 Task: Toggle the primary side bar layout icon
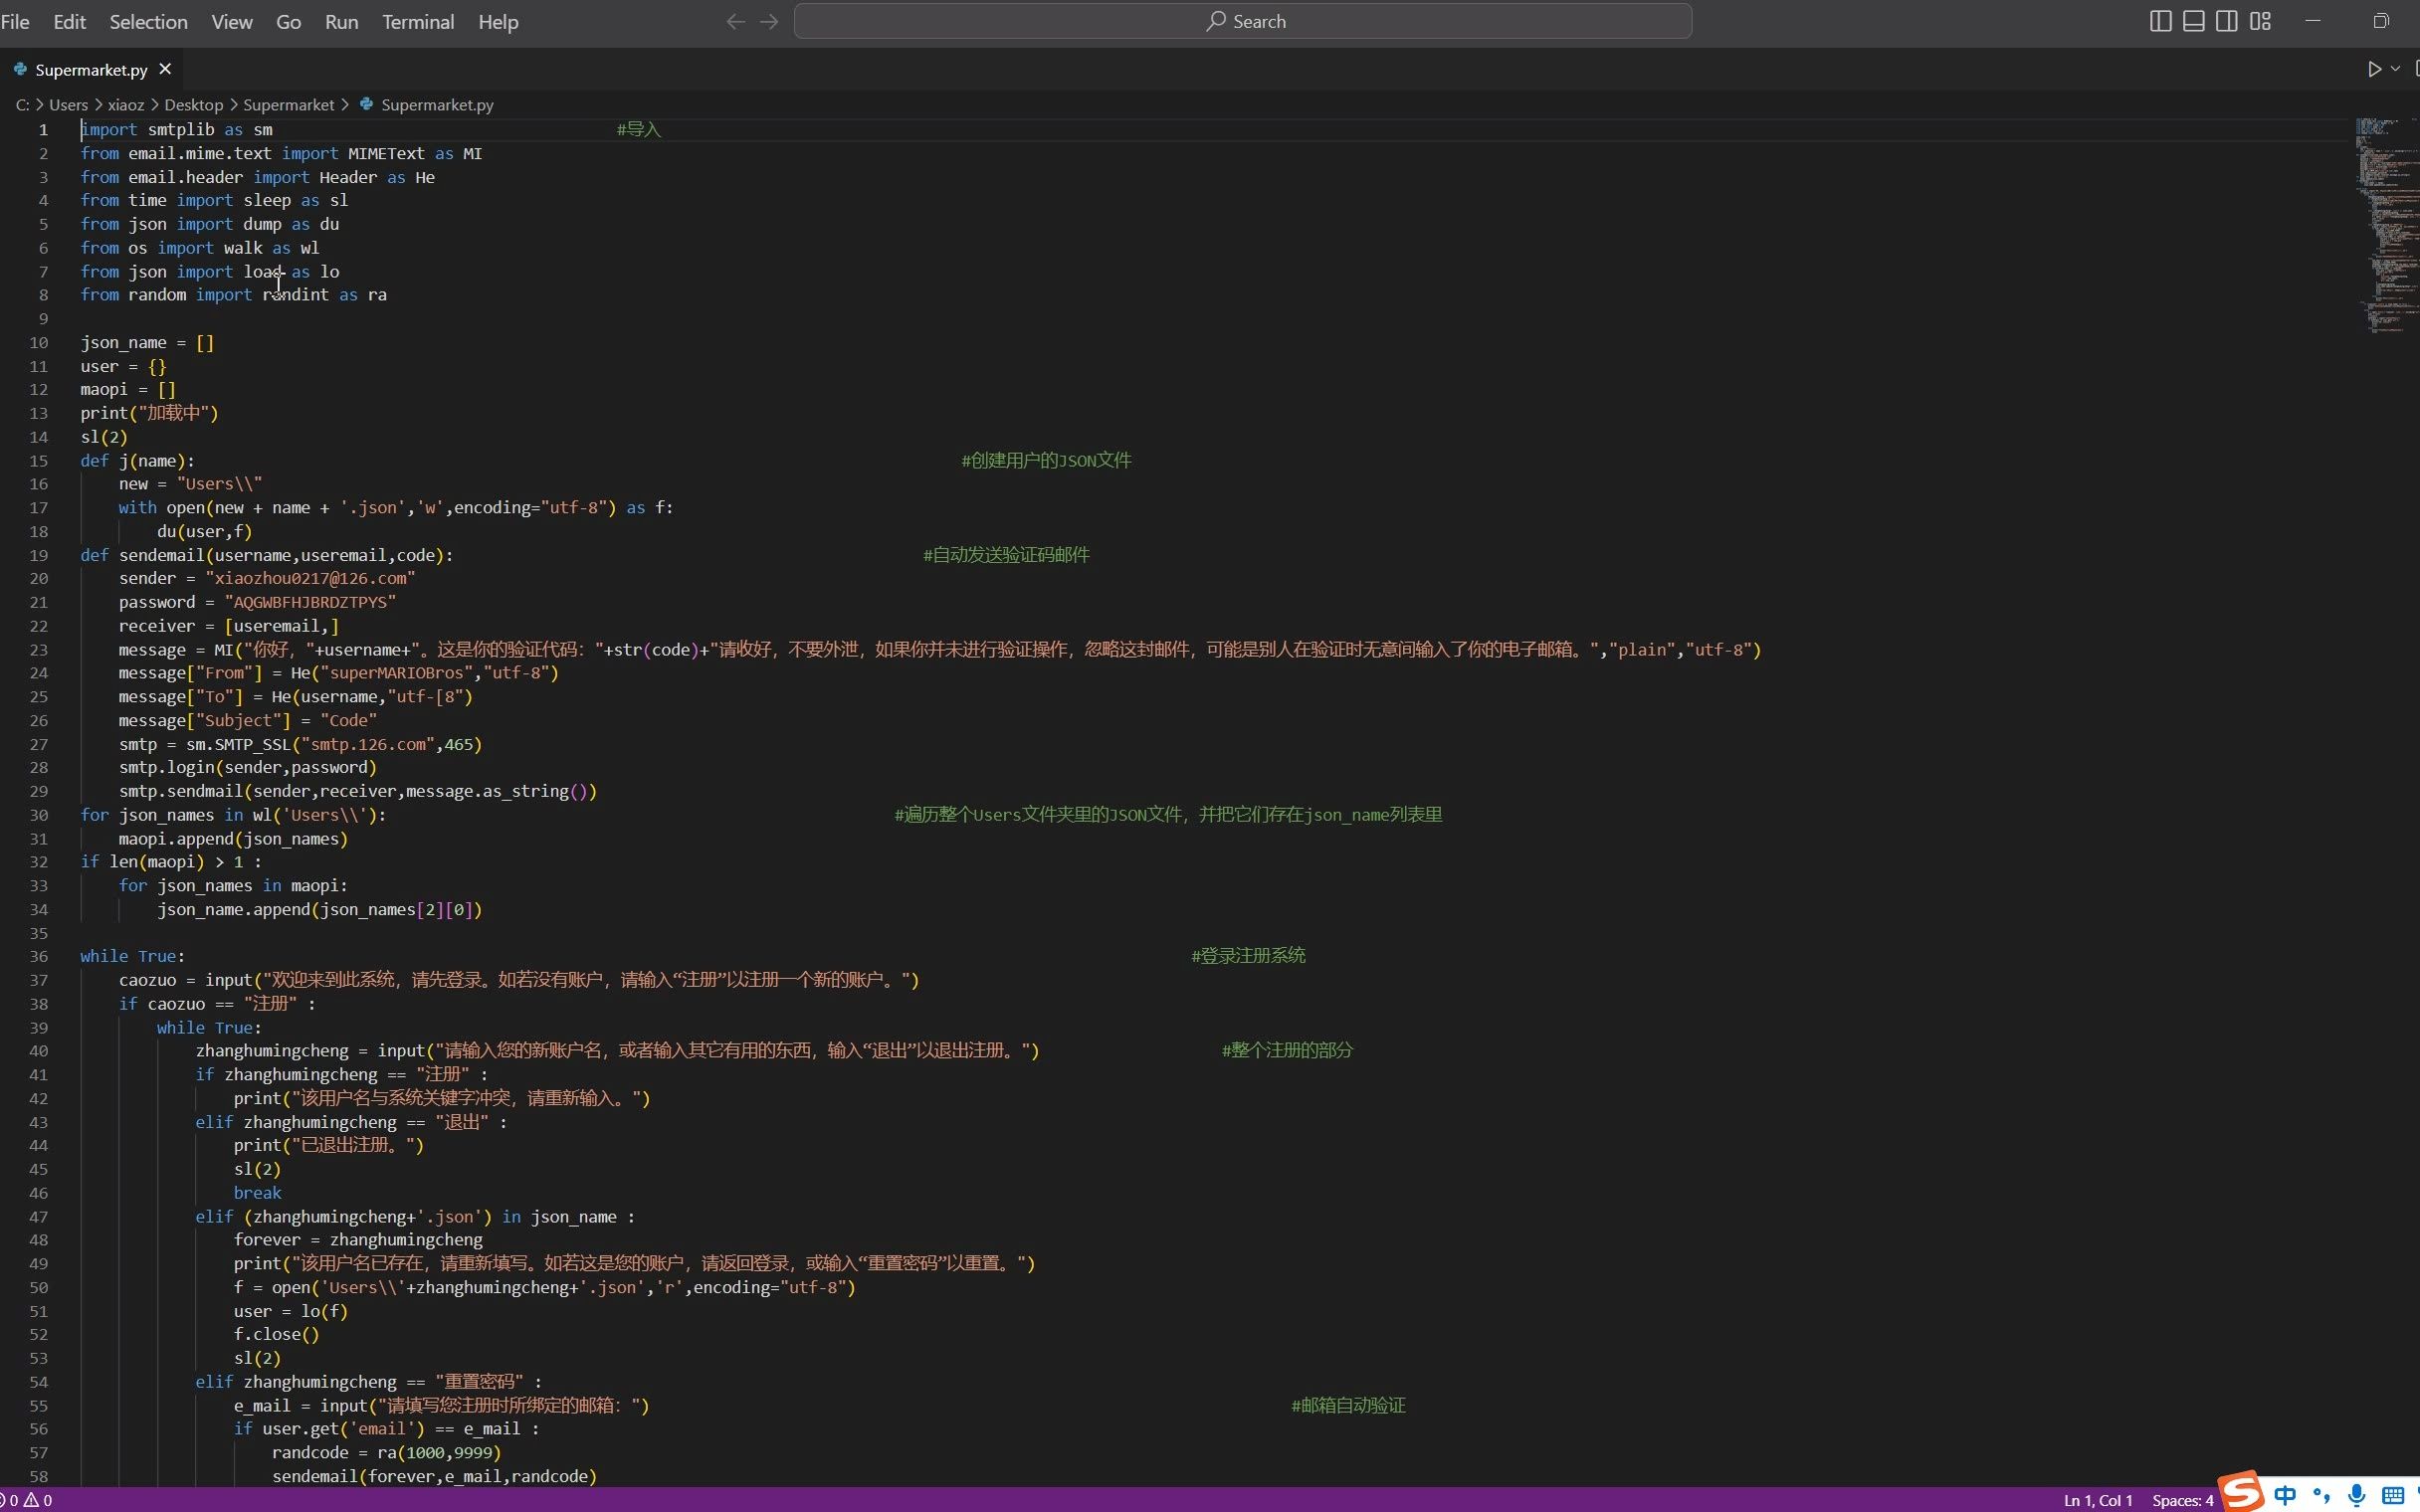pos(2160,21)
